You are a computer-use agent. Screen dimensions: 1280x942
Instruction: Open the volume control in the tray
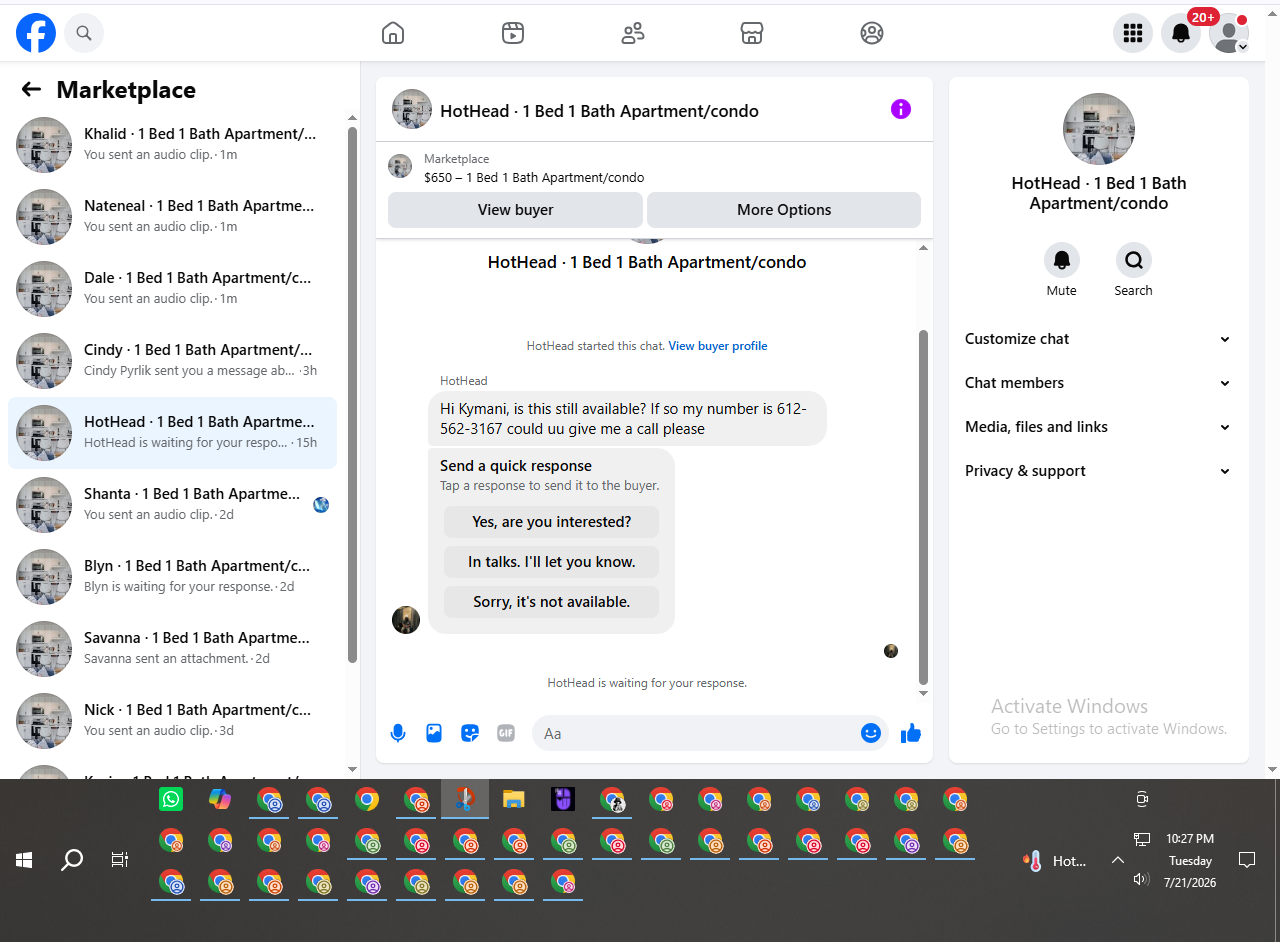1141,880
